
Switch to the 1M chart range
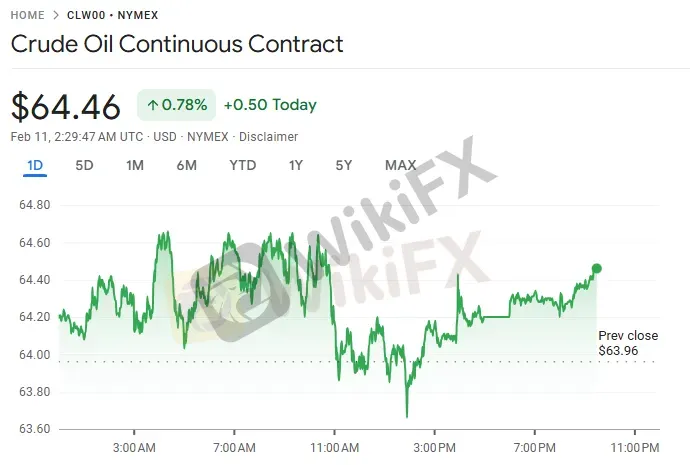tap(135, 165)
